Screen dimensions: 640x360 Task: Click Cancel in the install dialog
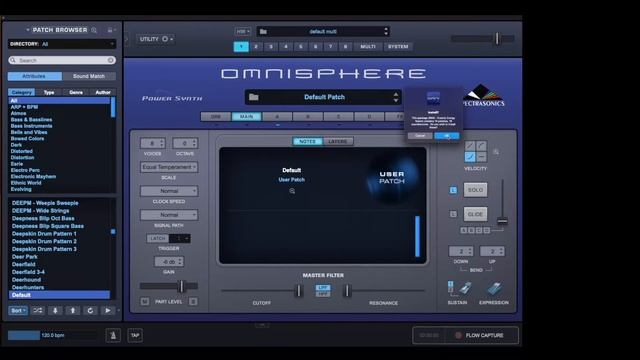click(420, 136)
